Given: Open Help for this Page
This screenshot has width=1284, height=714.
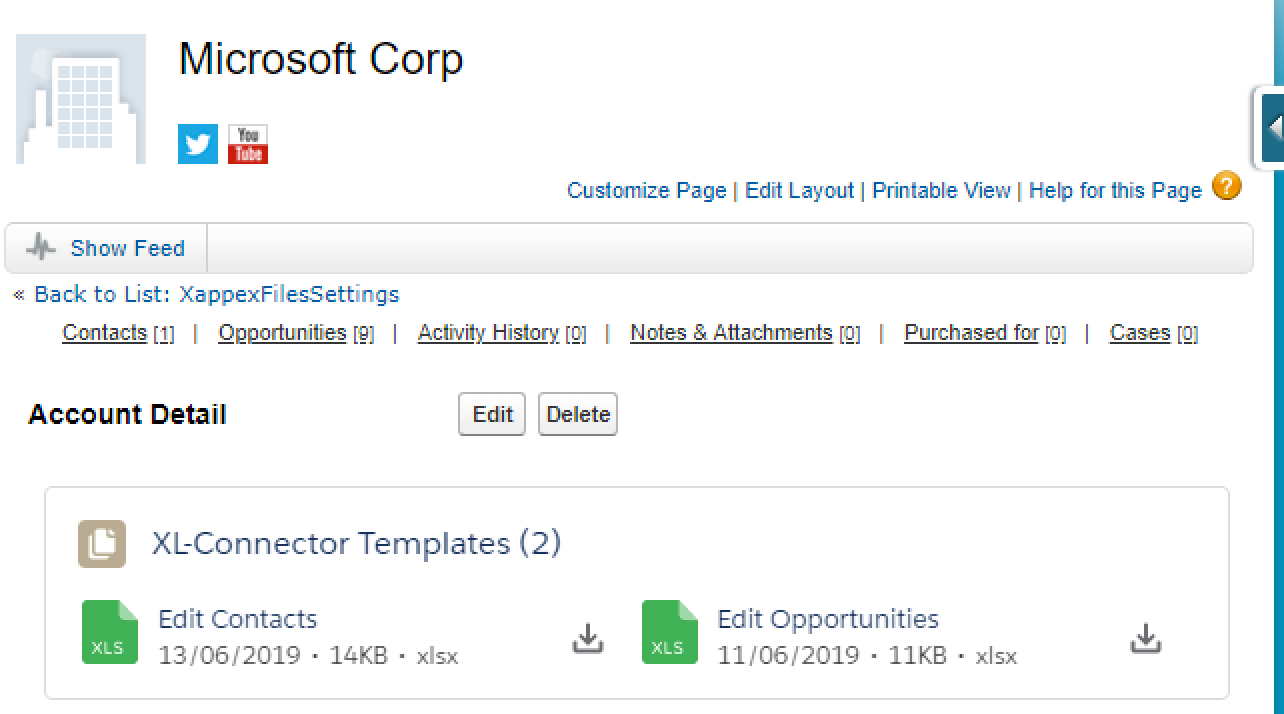Looking at the screenshot, I should (x=1115, y=191).
